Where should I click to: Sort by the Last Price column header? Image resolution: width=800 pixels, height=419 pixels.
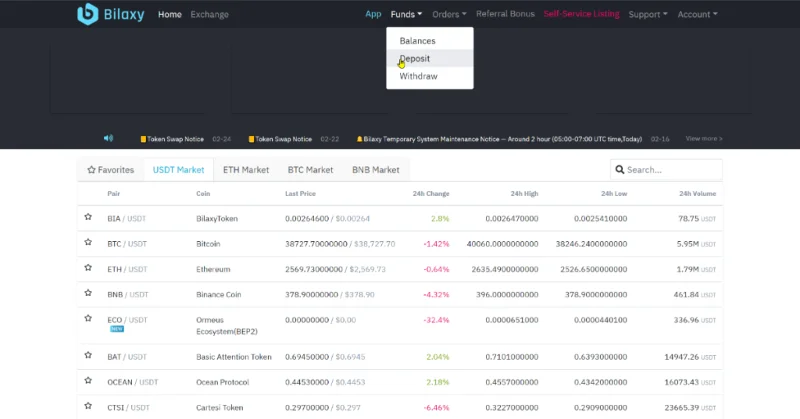pos(300,193)
